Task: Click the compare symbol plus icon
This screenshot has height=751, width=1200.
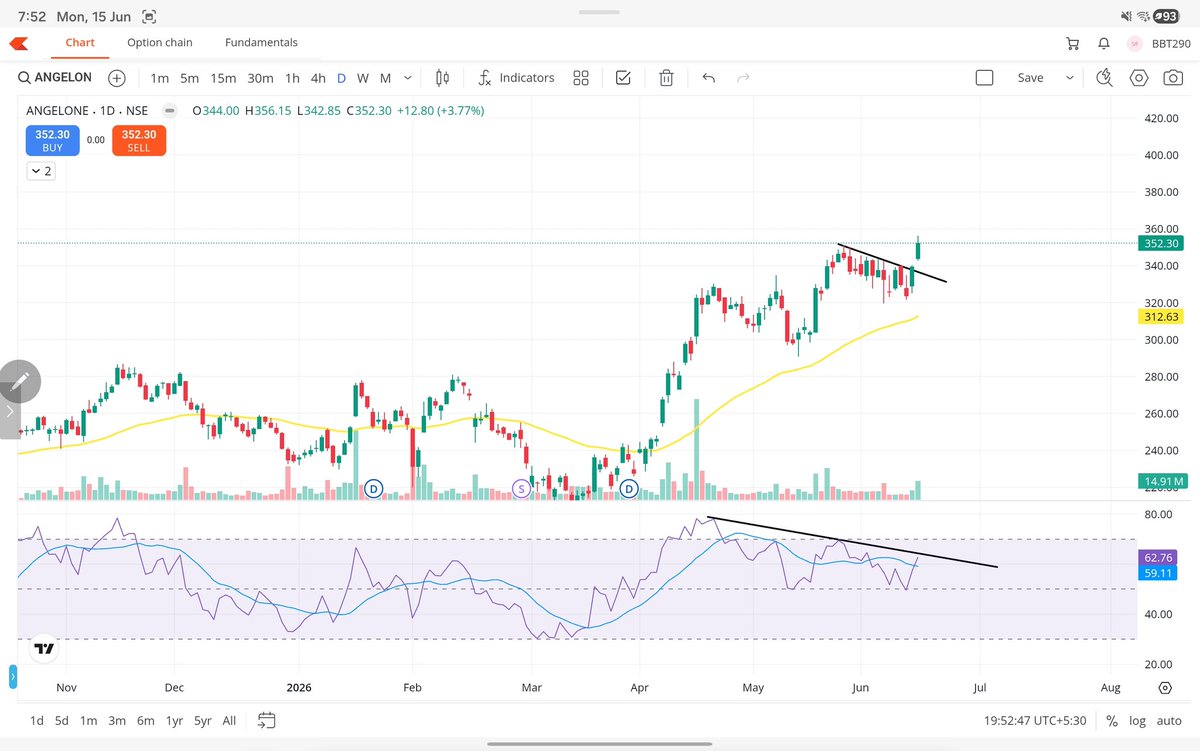Action: pyautogui.click(x=117, y=78)
